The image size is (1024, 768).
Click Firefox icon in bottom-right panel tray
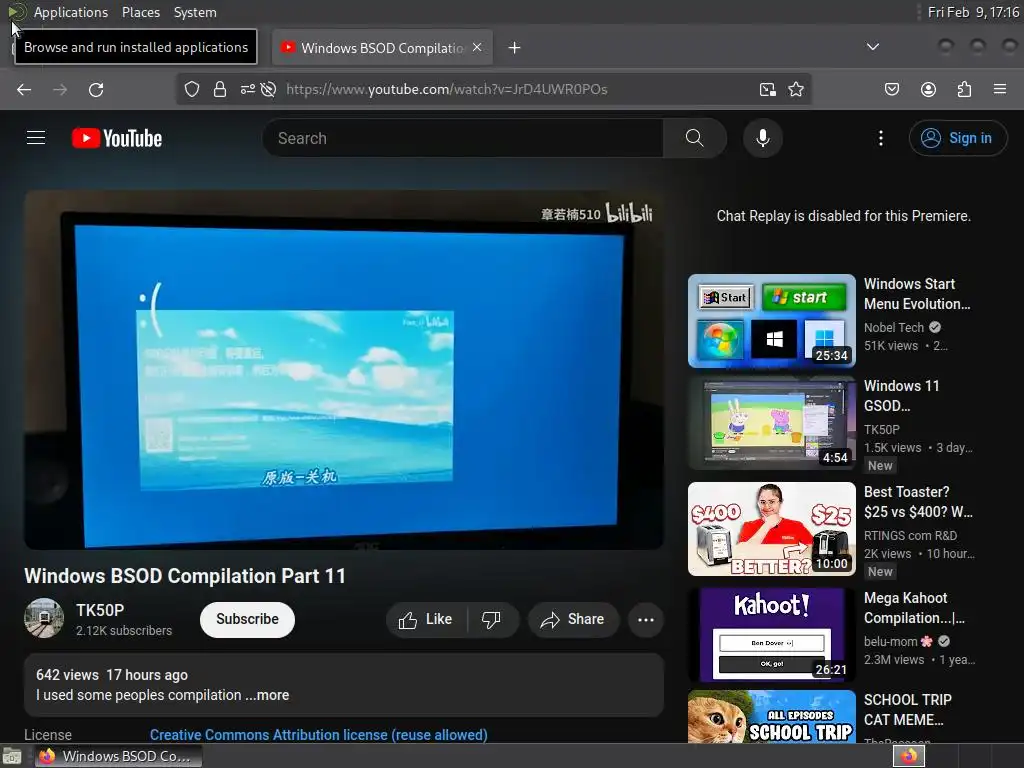909,756
